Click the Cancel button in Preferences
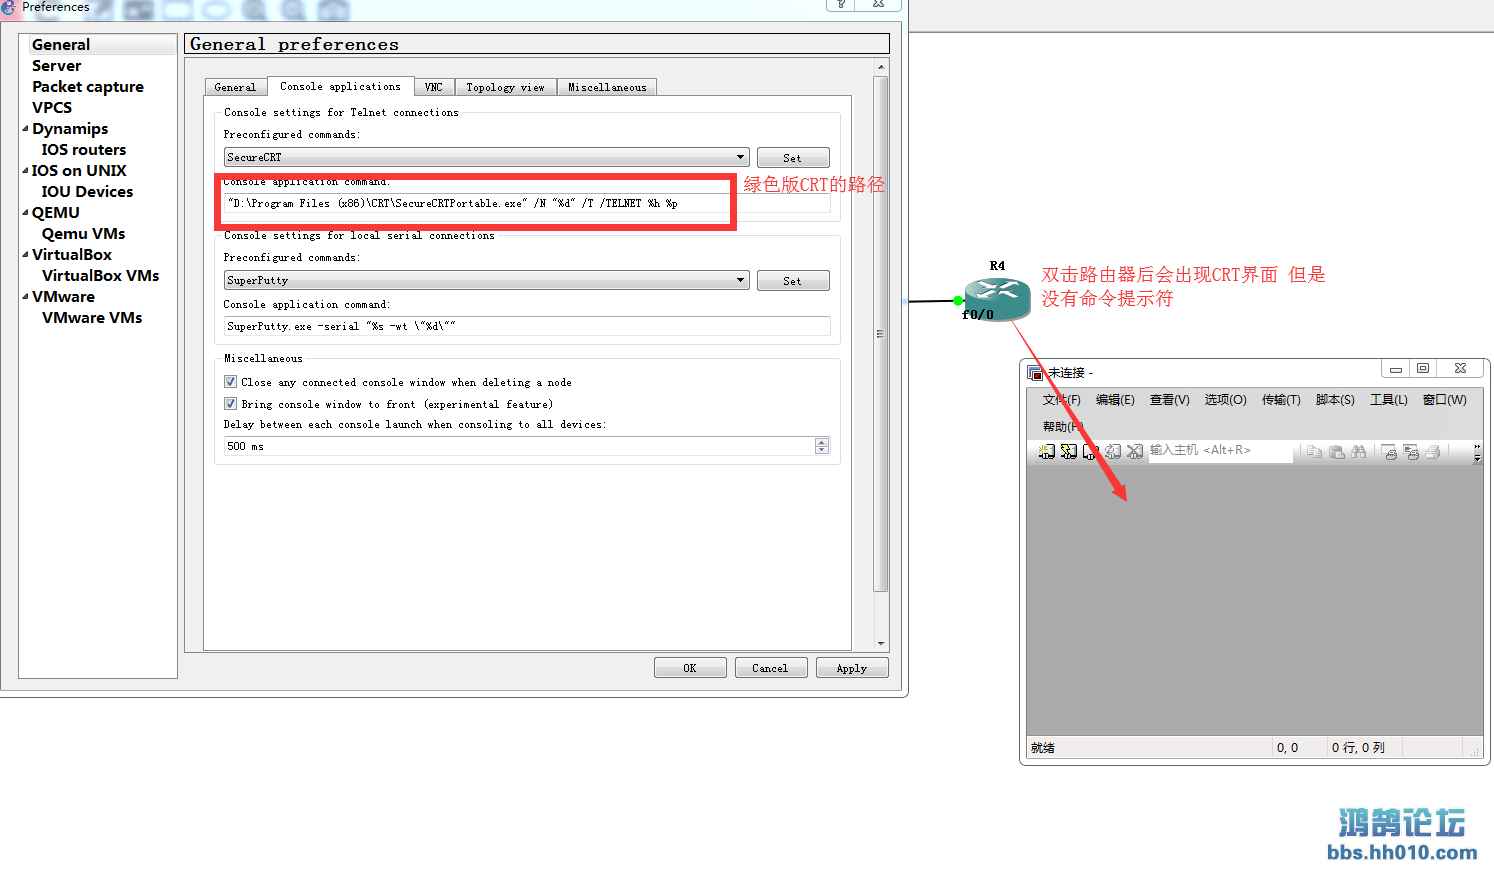This screenshot has width=1494, height=880. [771, 668]
